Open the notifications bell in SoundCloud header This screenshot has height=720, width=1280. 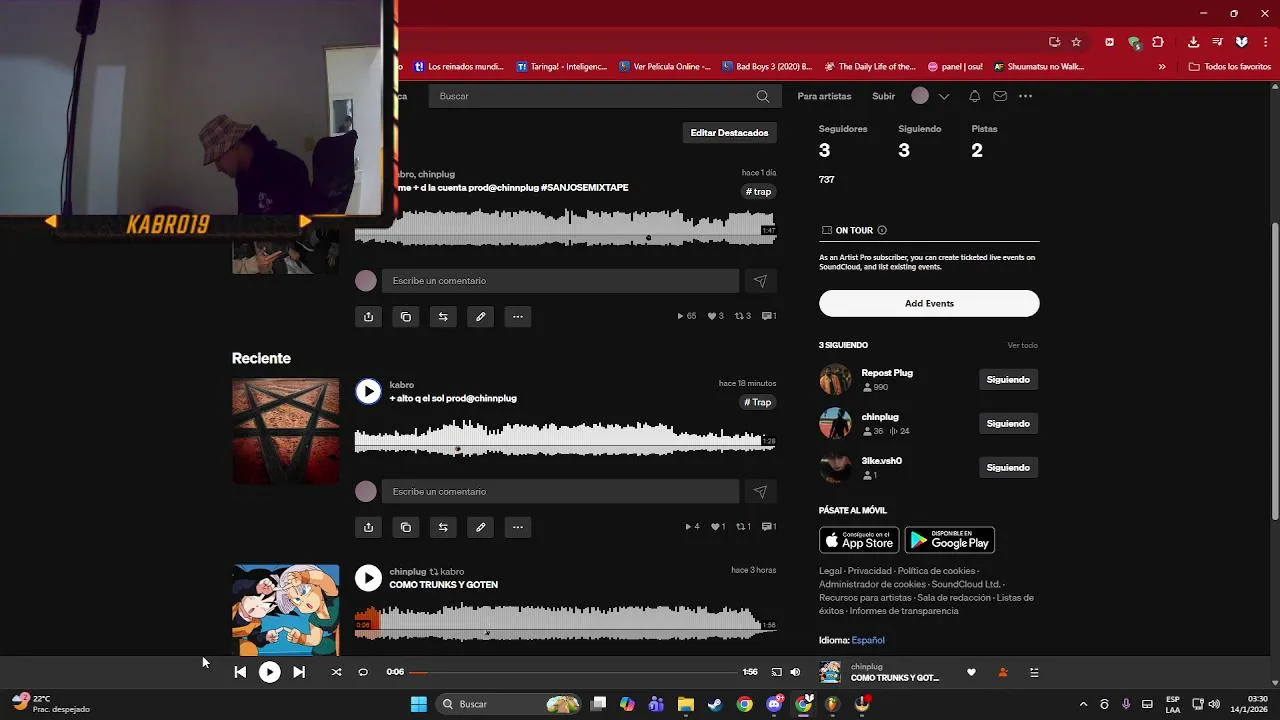(974, 96)
